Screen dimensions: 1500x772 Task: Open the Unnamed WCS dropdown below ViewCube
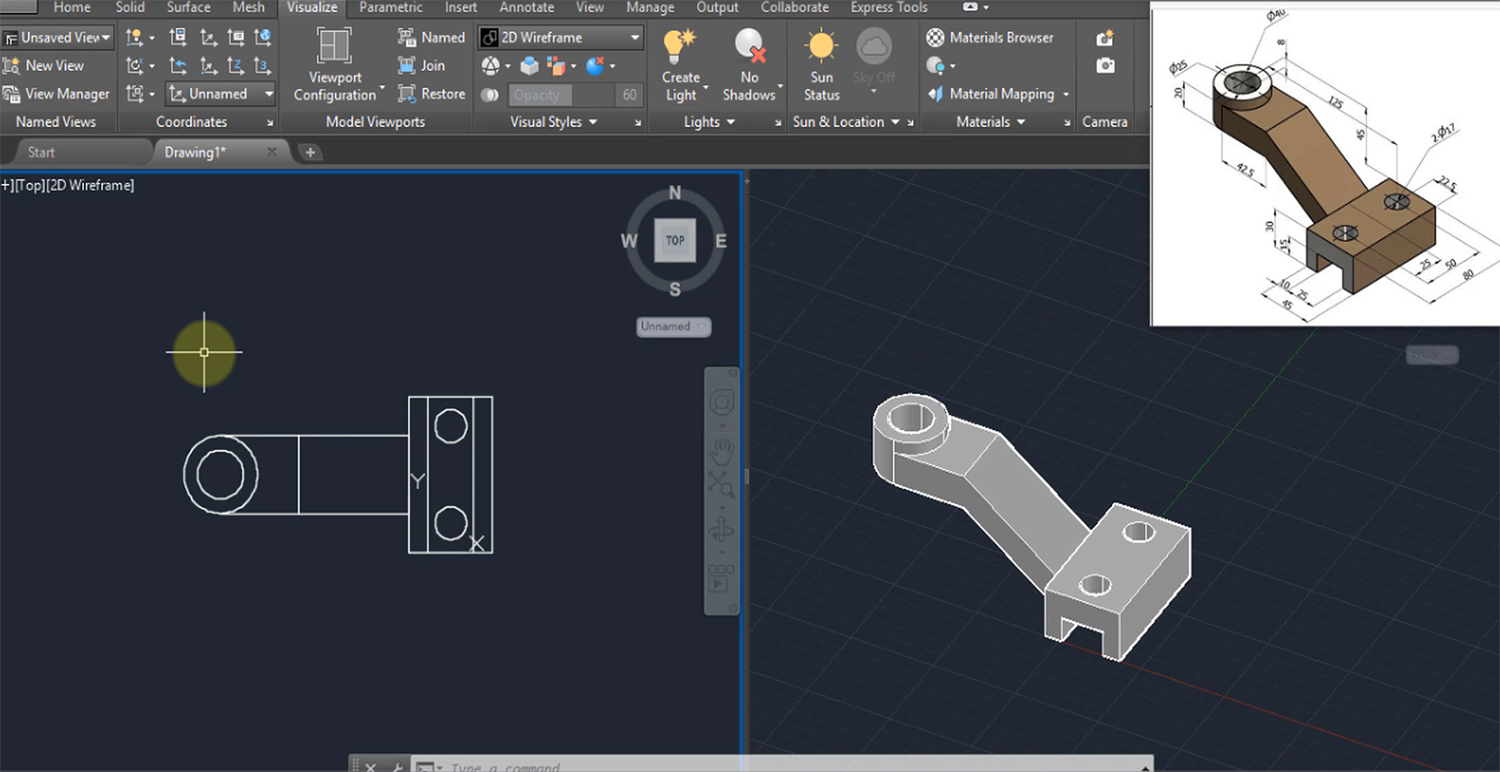point(674,327)
